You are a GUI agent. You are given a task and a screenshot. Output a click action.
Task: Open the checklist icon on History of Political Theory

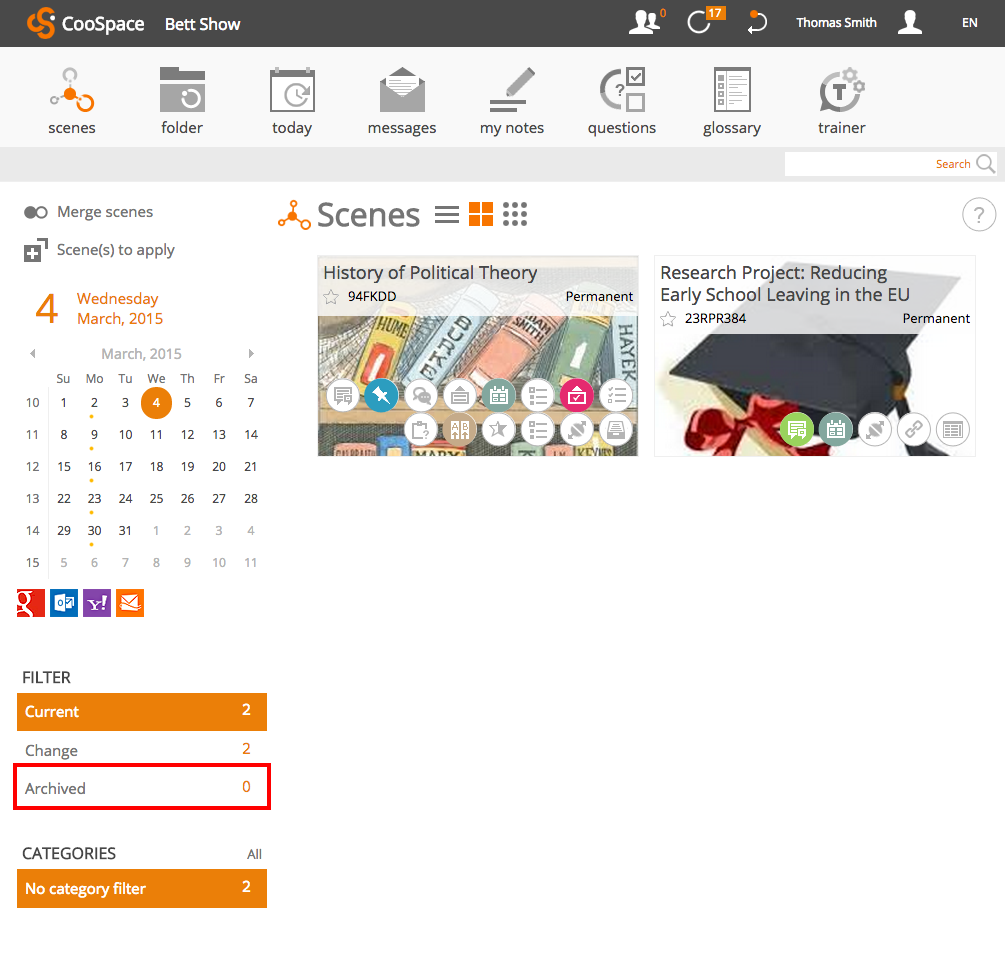click(616, 396)
